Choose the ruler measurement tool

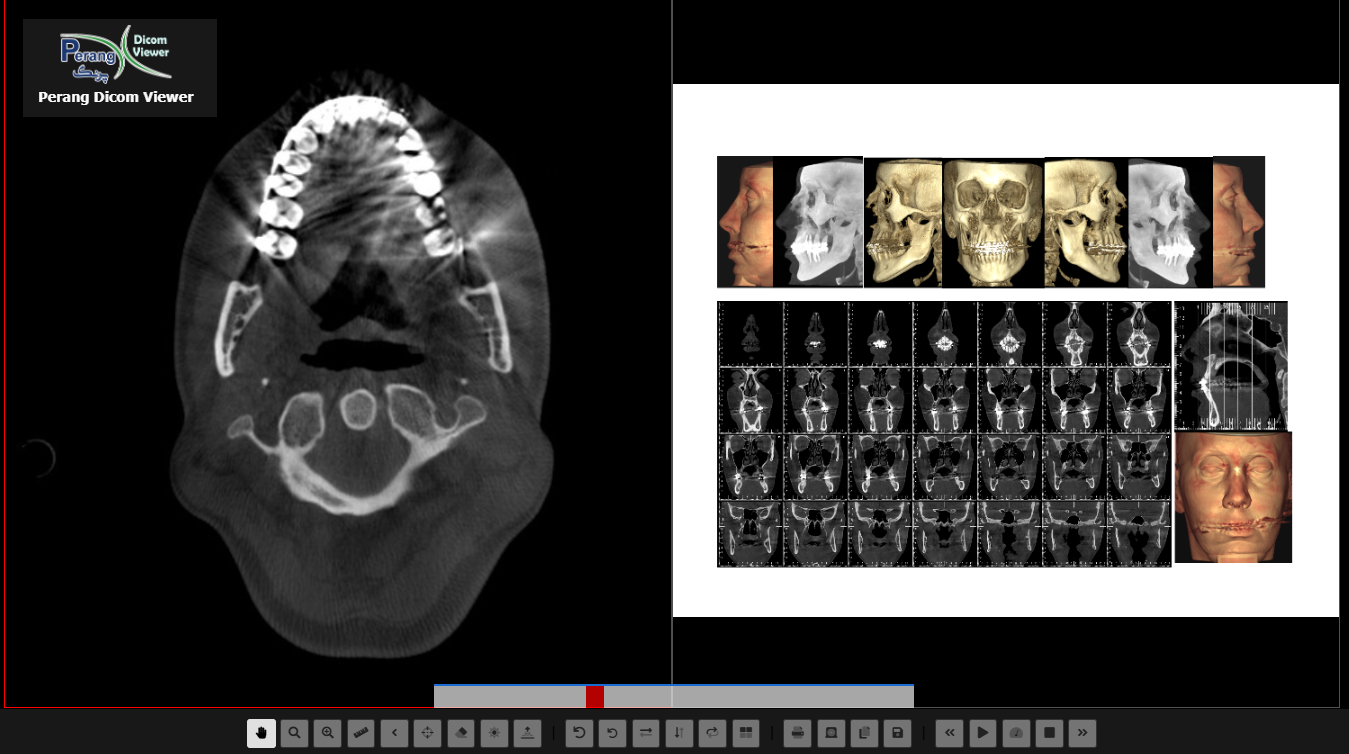tap(361, 733)
